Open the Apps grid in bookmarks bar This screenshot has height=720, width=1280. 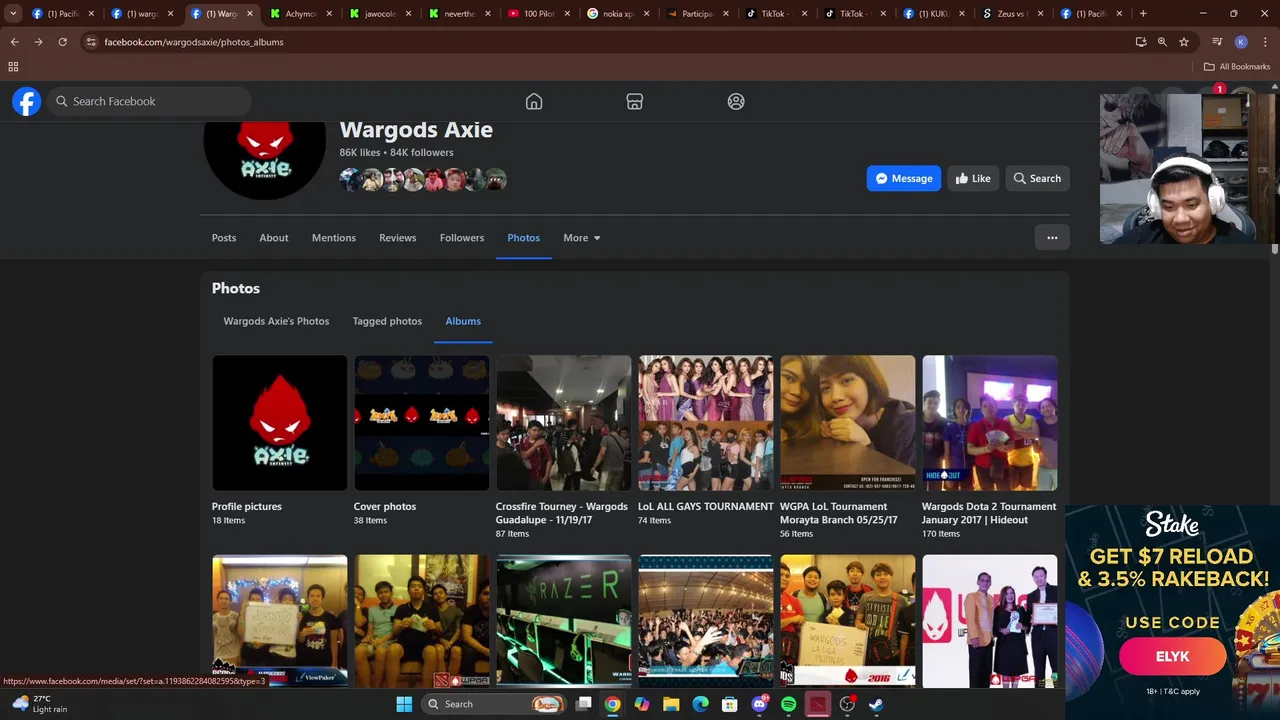coord(13,67)
